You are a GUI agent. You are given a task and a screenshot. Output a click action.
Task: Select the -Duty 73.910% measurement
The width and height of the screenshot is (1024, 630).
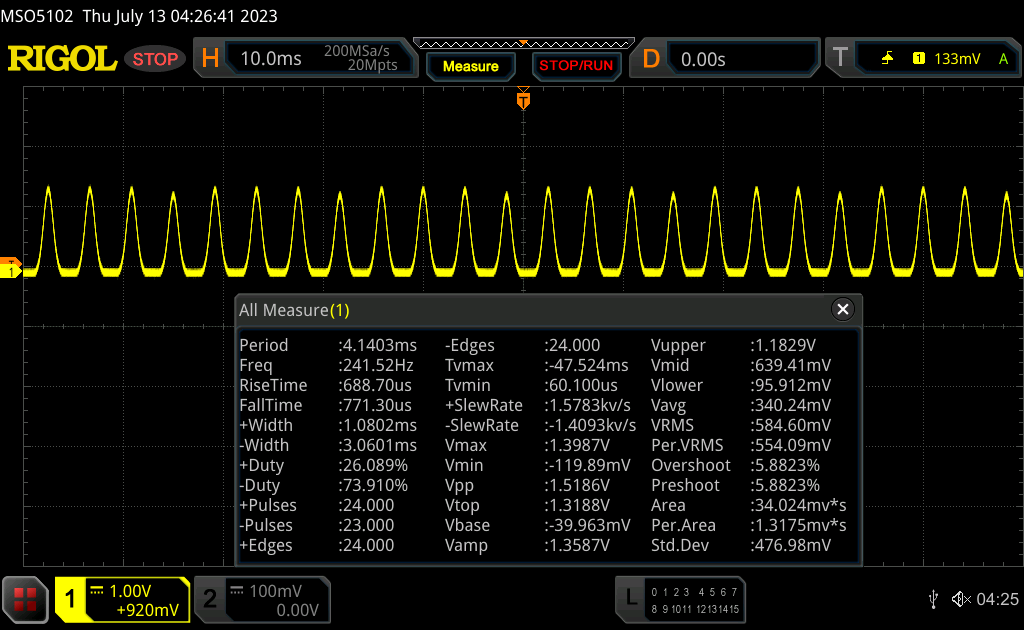tap(323, 485)
